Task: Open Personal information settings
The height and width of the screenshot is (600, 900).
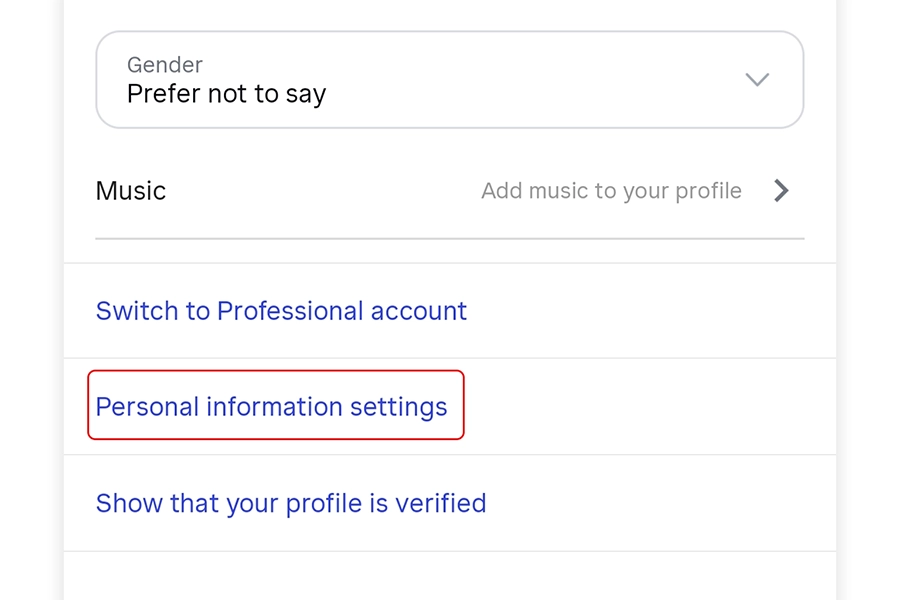Action: [x=271, y=407]
